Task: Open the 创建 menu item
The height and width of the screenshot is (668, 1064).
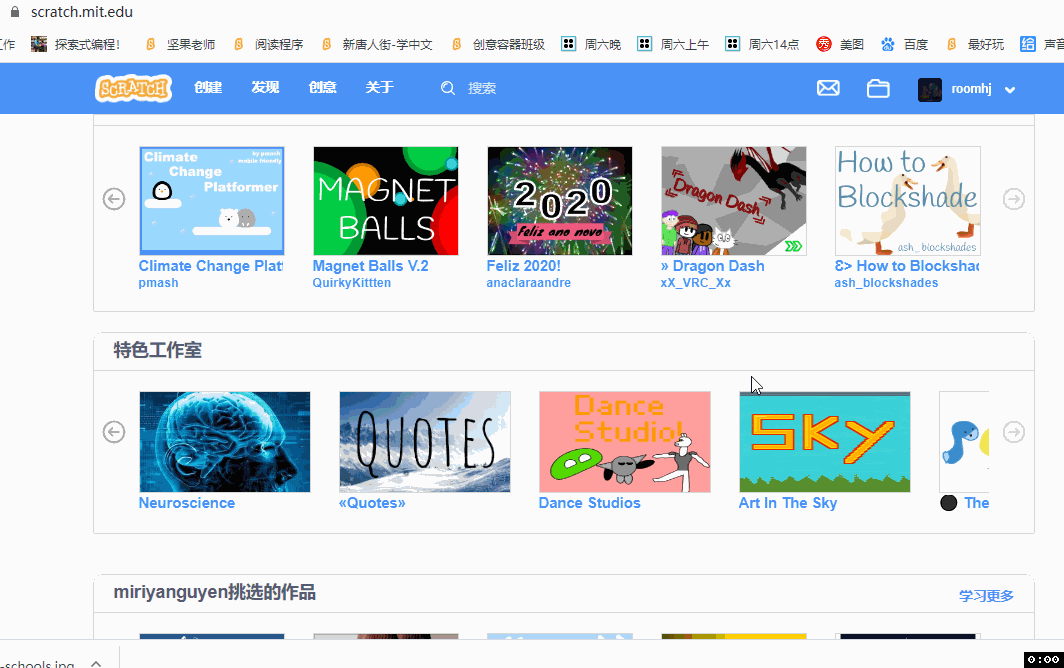Action: [x=208, y=88]
